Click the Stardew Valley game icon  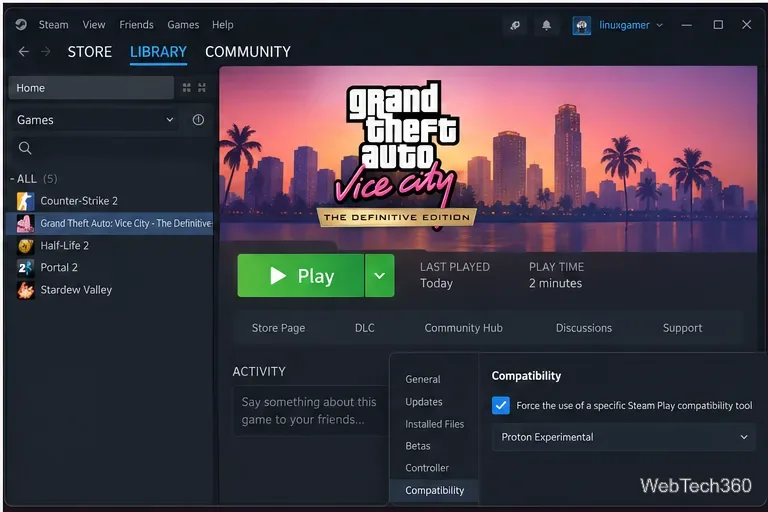tap(25, 290)
